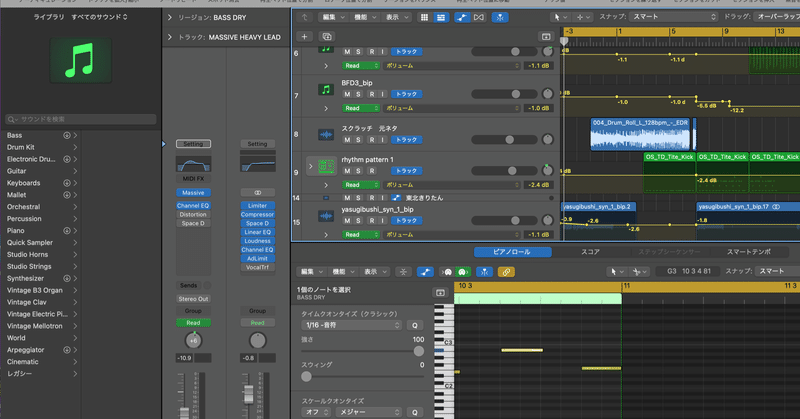The image size is (800, 419).
Task: Open the 1/16 -音符 time quantize dropdown
Action: 352,325
